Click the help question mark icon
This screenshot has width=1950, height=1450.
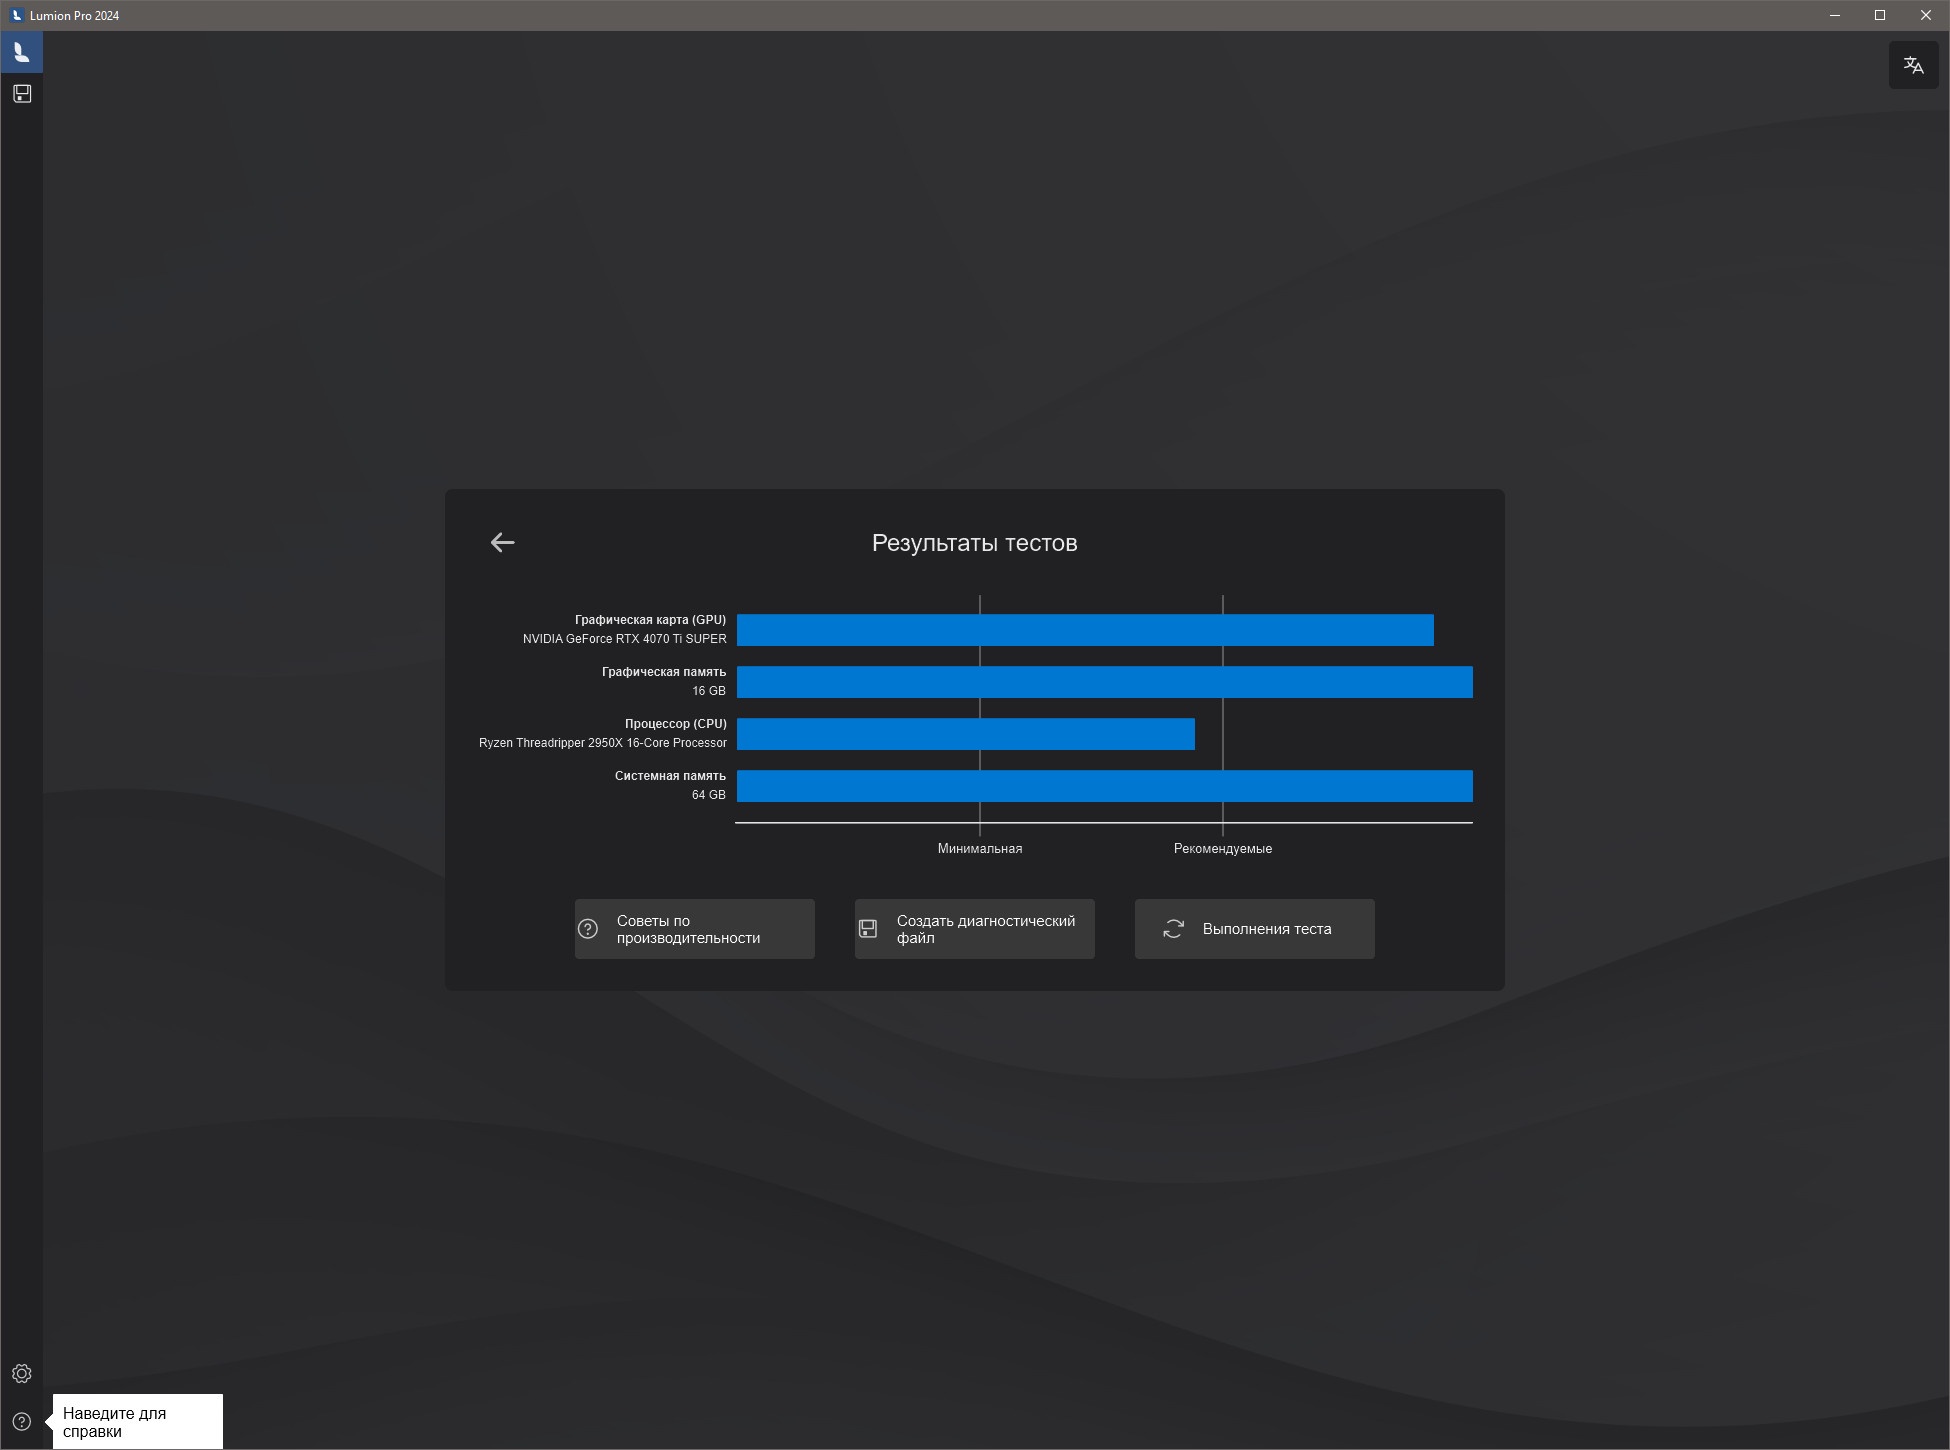[21, 1421]
